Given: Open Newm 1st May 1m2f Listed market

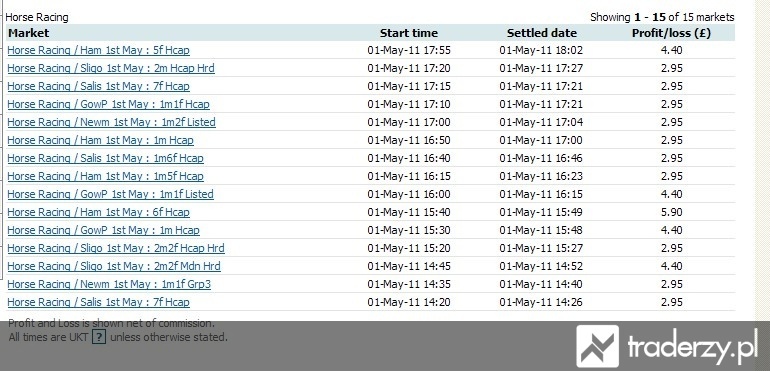Looking at the screenshot, I should [x=111, y=122].
